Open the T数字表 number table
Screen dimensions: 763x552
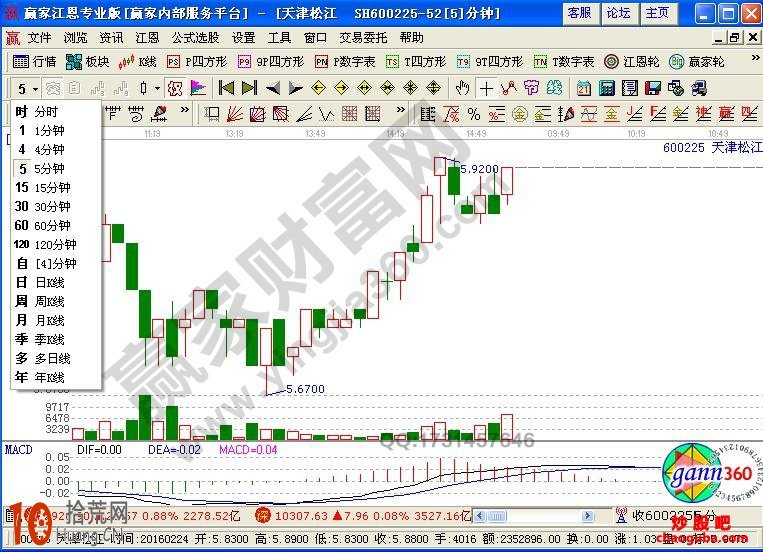click(564, 62)
